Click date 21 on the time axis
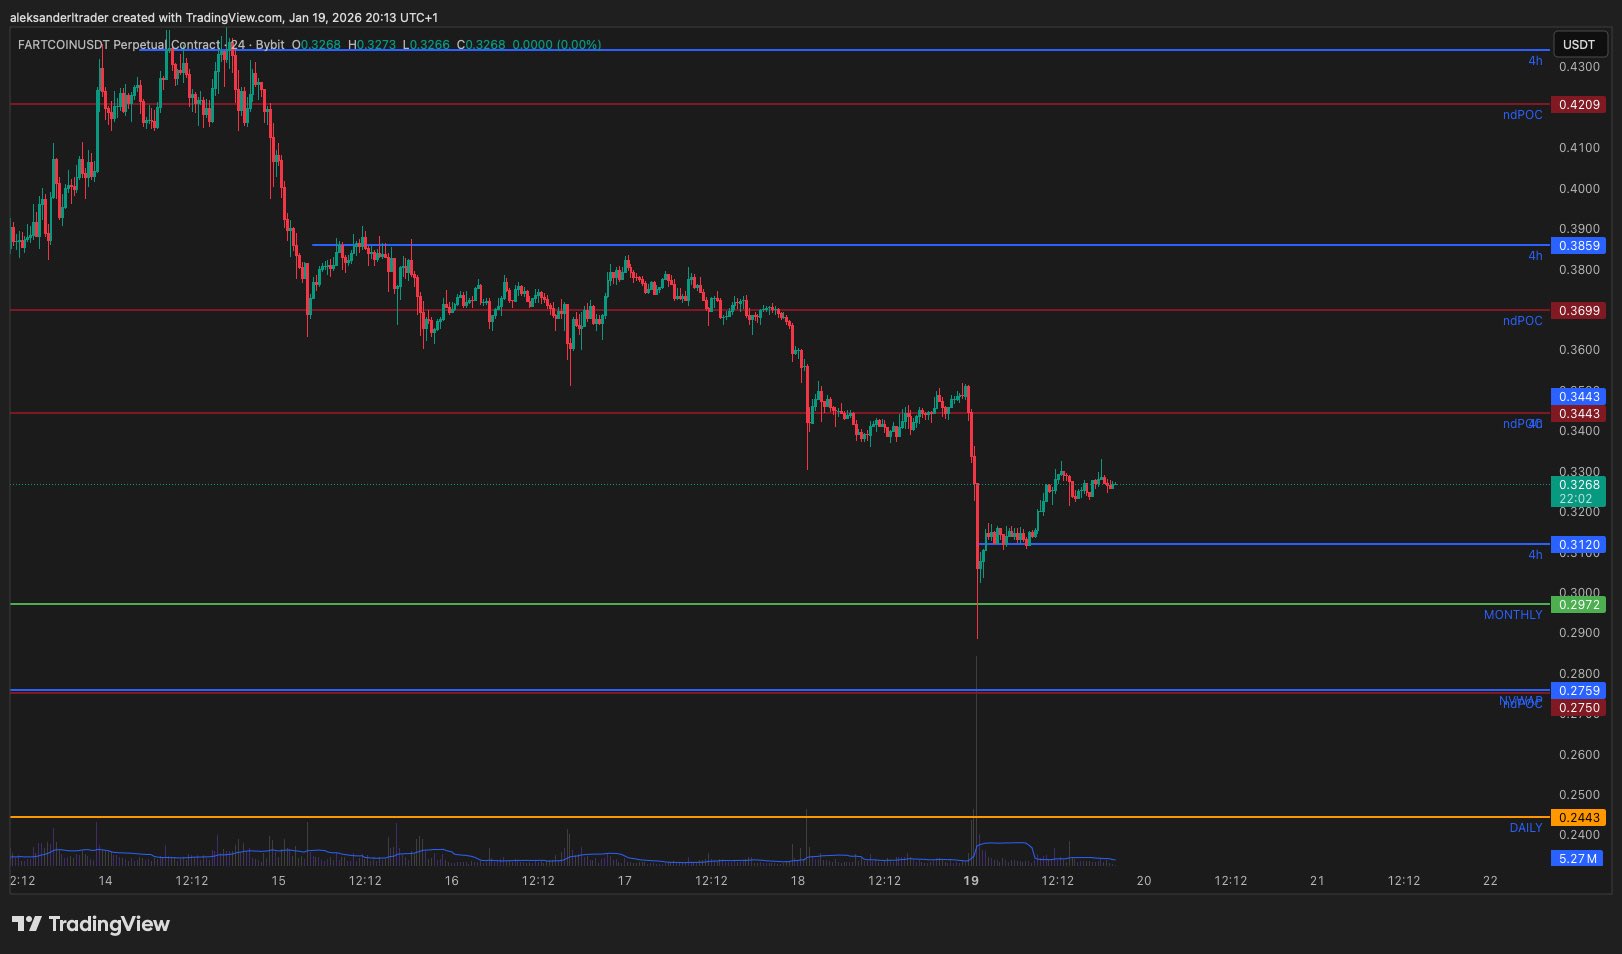This screenshot has height=954, width=1622. 1317,881
